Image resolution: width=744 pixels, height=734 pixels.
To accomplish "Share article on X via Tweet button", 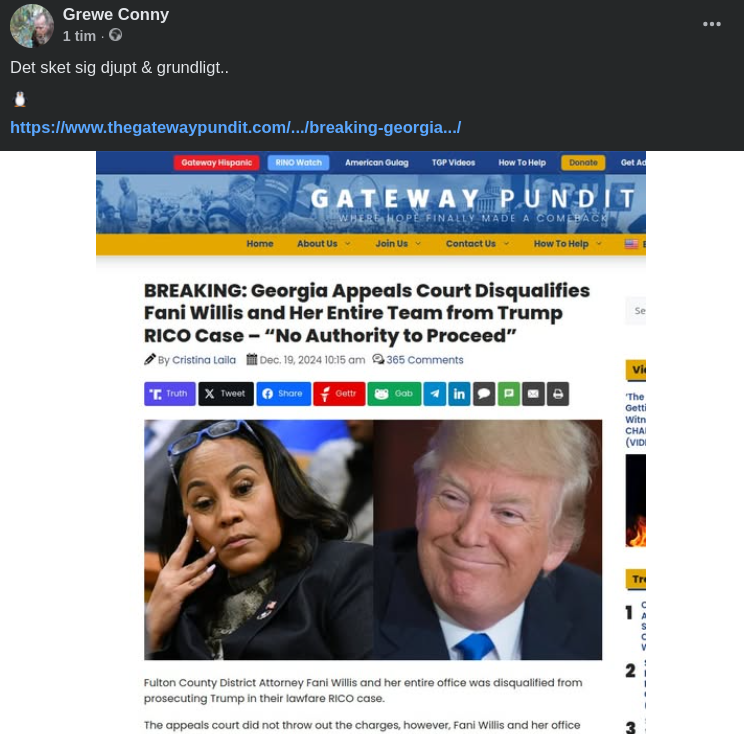I will click(x=226, y=394).
